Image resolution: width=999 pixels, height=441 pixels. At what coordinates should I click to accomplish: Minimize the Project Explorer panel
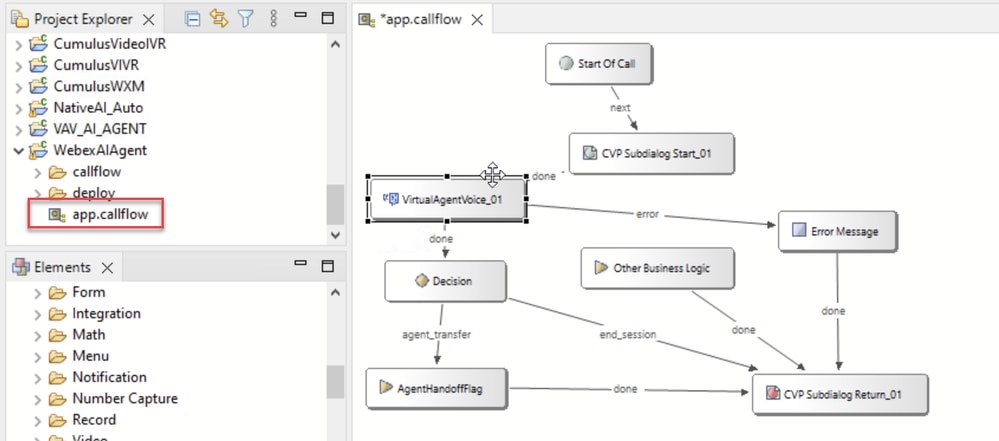[301, 15]
